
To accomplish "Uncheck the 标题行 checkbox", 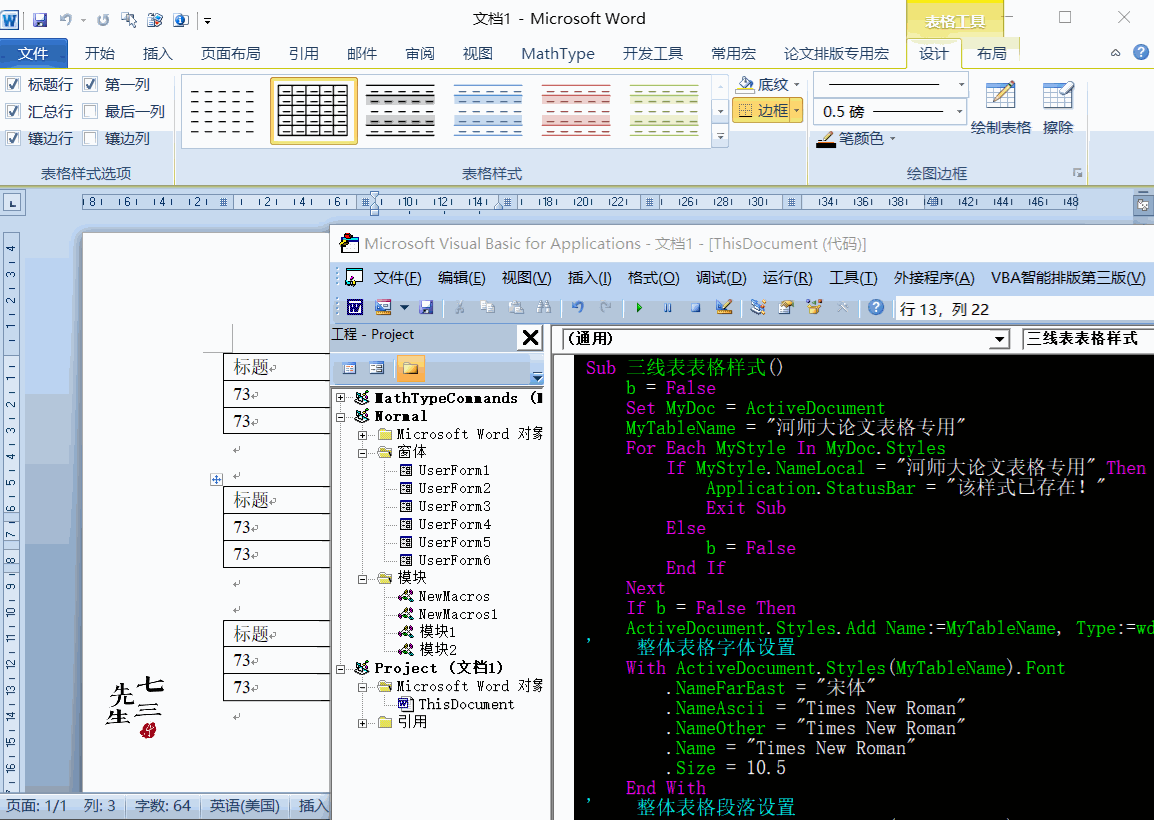I will click(13, 85).
